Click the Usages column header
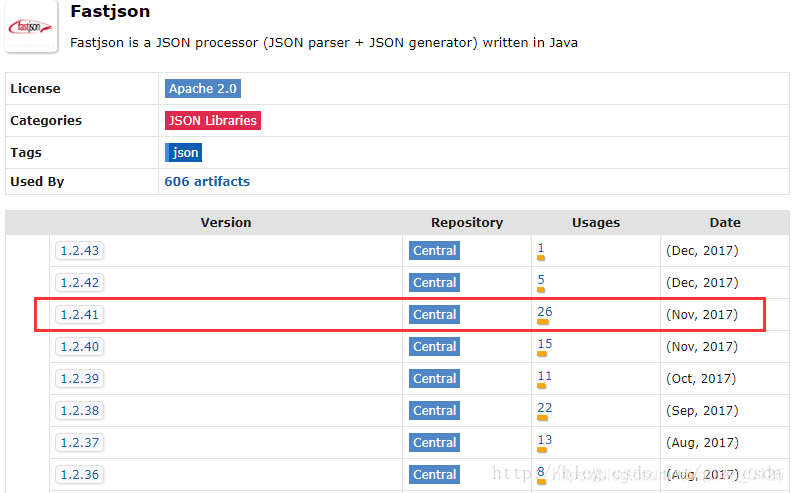The width and height of the screenshot is (793, 493). point(596,222)
